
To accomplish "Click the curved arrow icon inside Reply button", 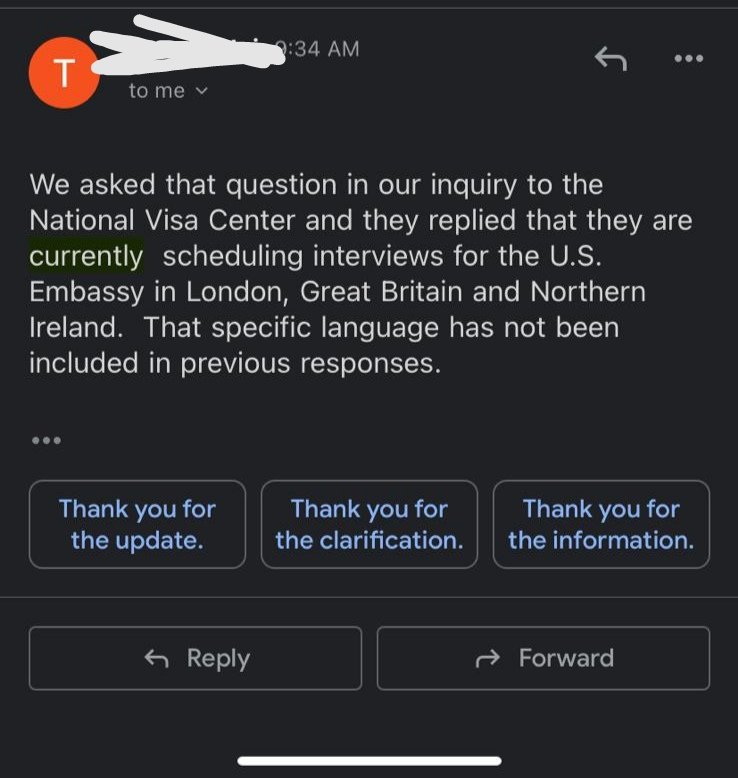I will coord(157,659).
